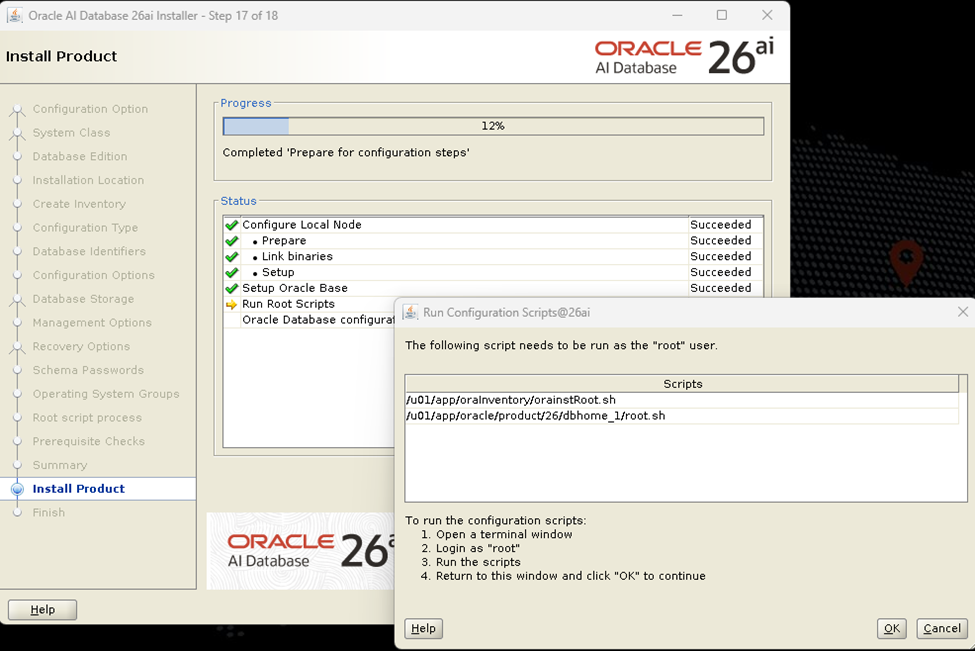Viewport: 975px width, 651px height.
Task: Click the red location pin on background
Action: click(906, 262)
